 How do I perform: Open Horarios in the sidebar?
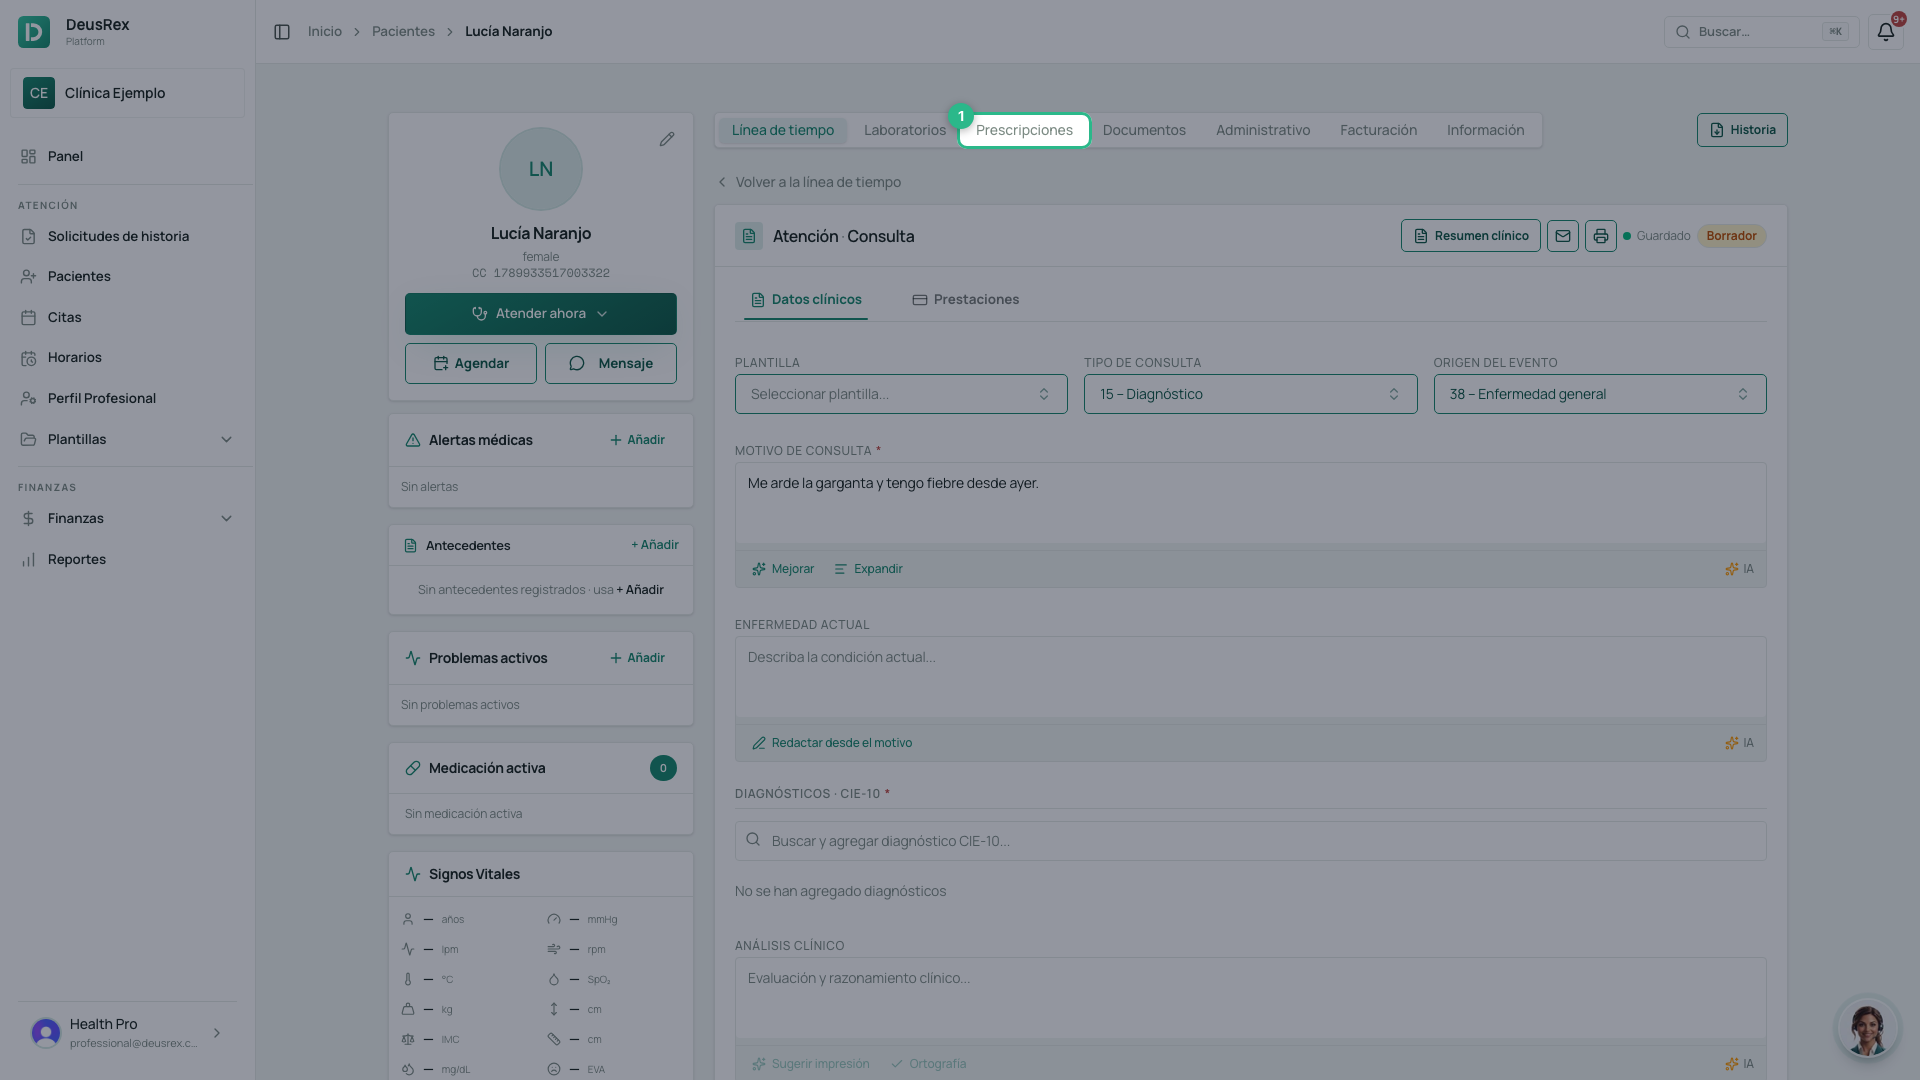pos(127,357)
